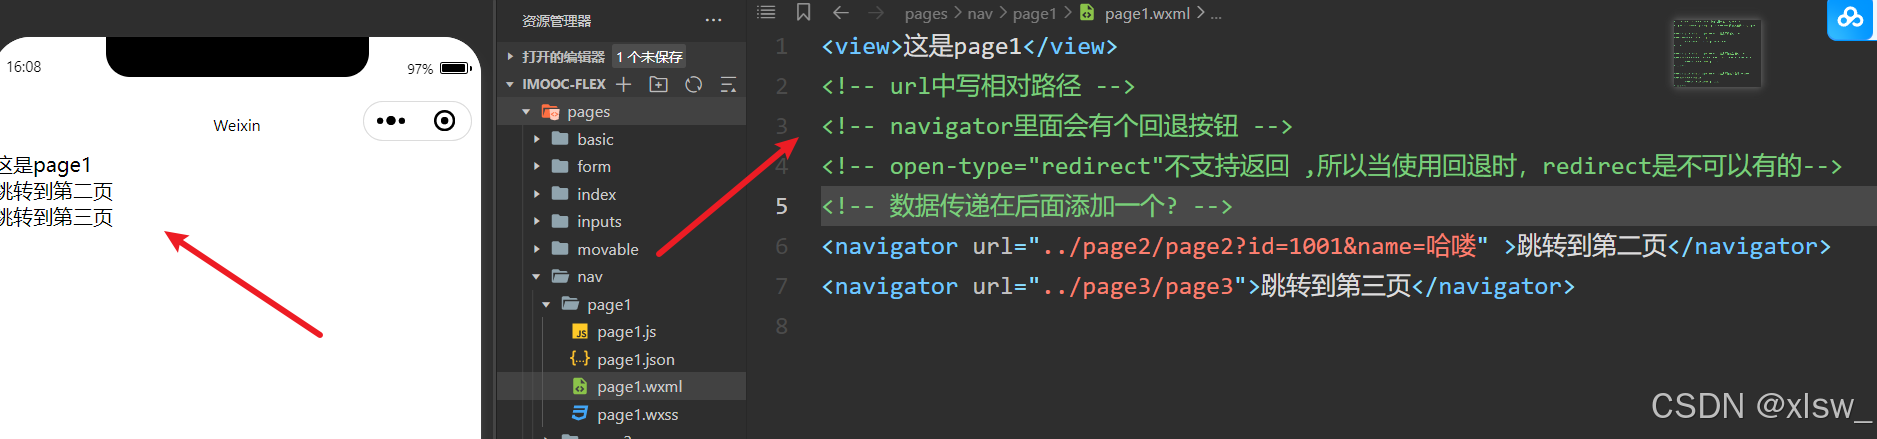Expand the movable folder

point(537,249)
